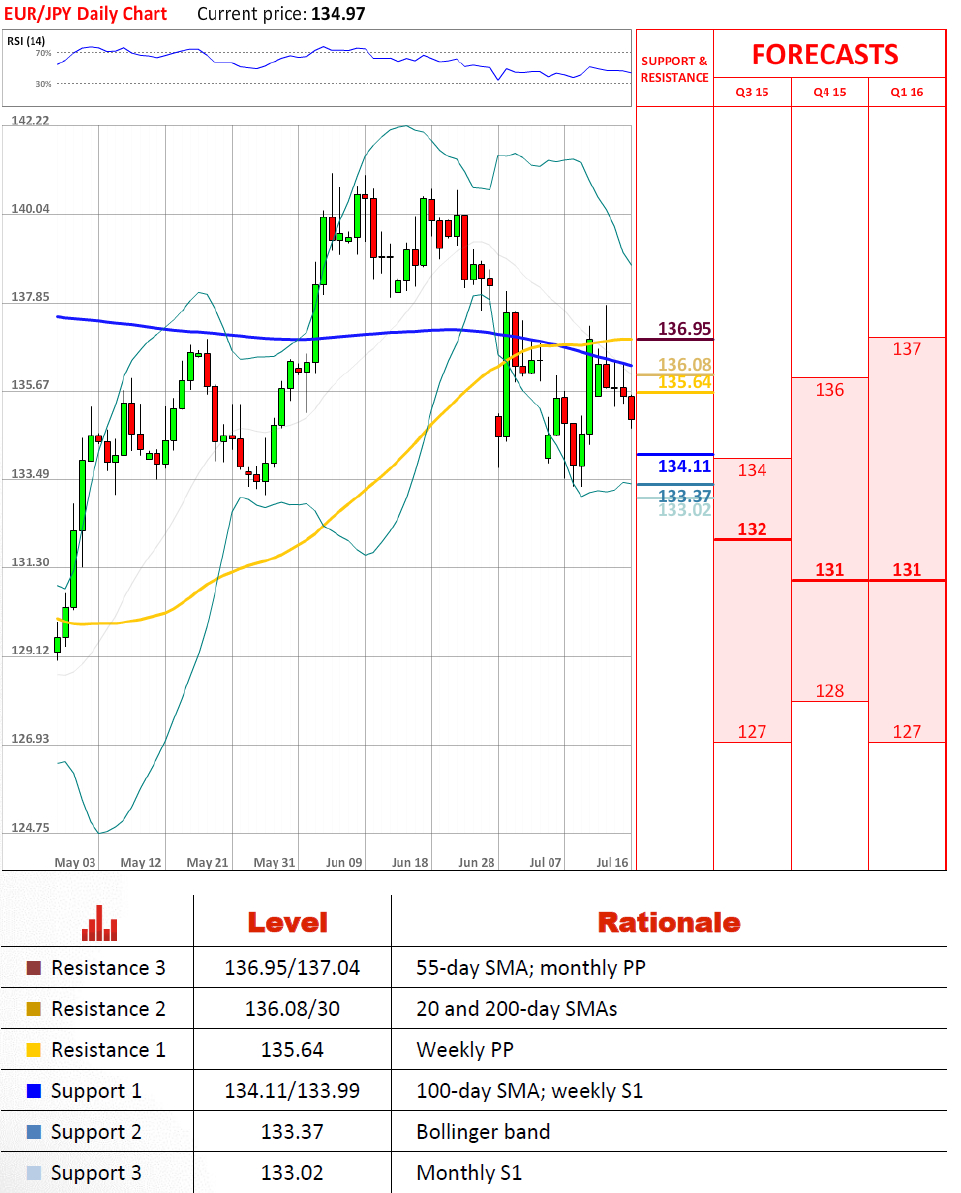Screen dimensions: 961x1193
Task: Click the 142.22 price axis label
Action: 30,120
